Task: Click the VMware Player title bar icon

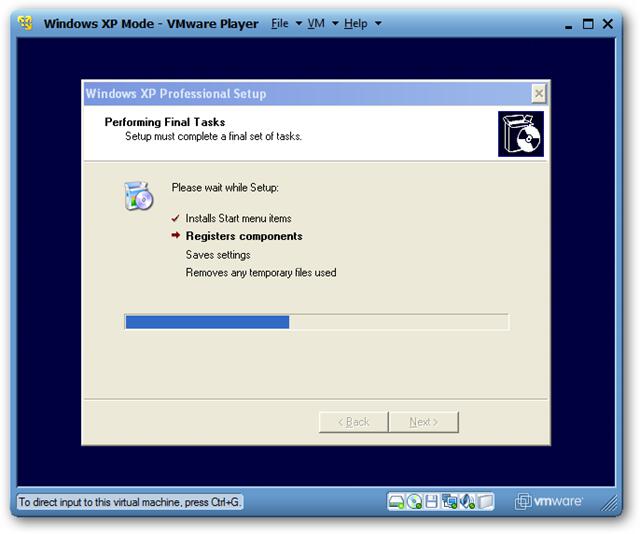Action: [x=25, y=23]
